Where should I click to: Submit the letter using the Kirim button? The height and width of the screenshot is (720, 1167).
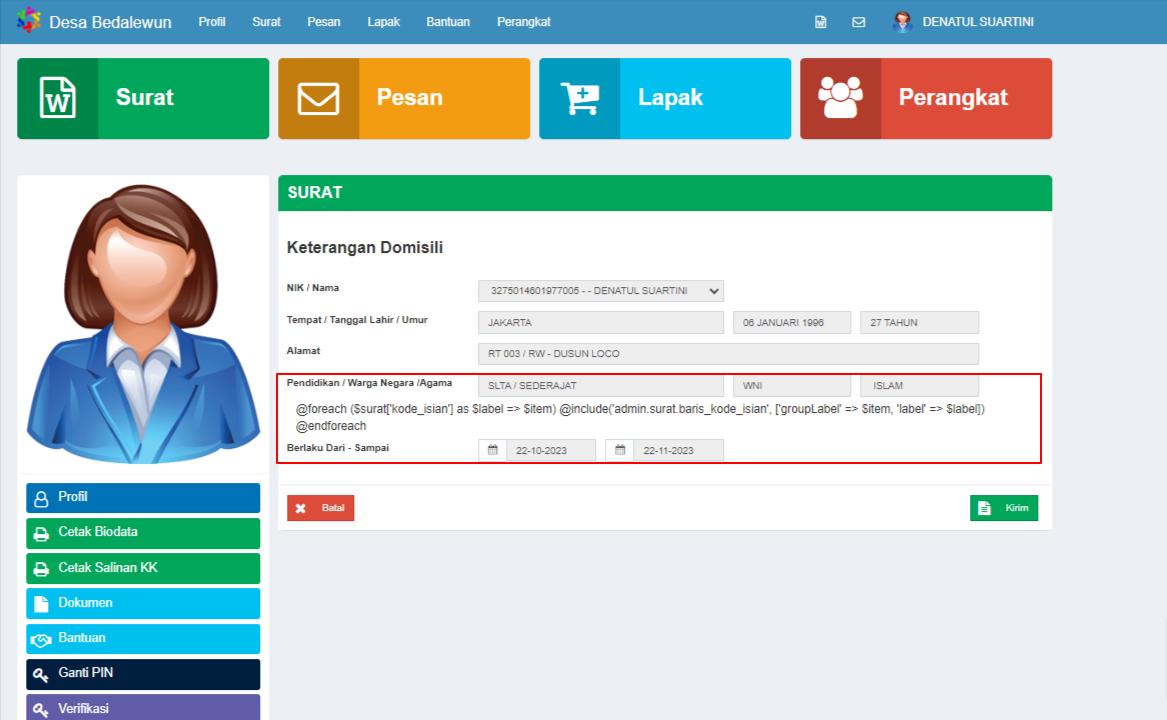pyautogui.click(x=1004, y=507)
